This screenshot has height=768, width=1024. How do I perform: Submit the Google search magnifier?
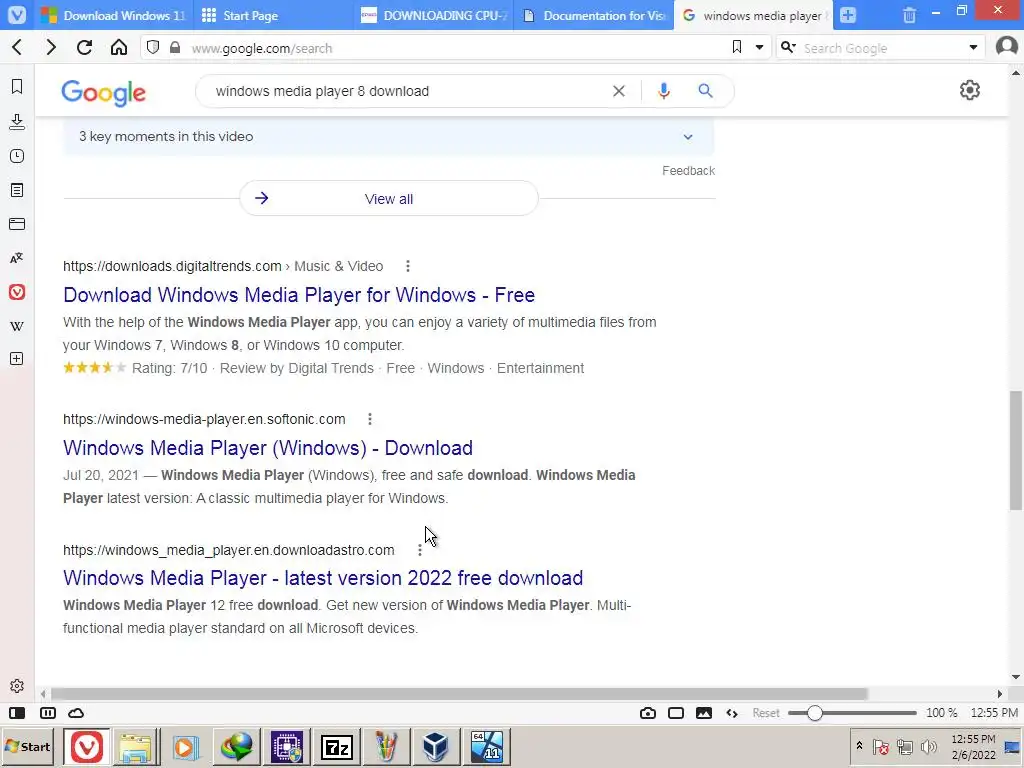[705, 91]
